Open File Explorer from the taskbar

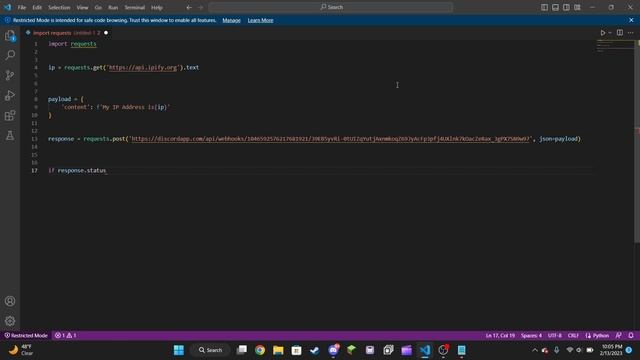pos(278,350)
